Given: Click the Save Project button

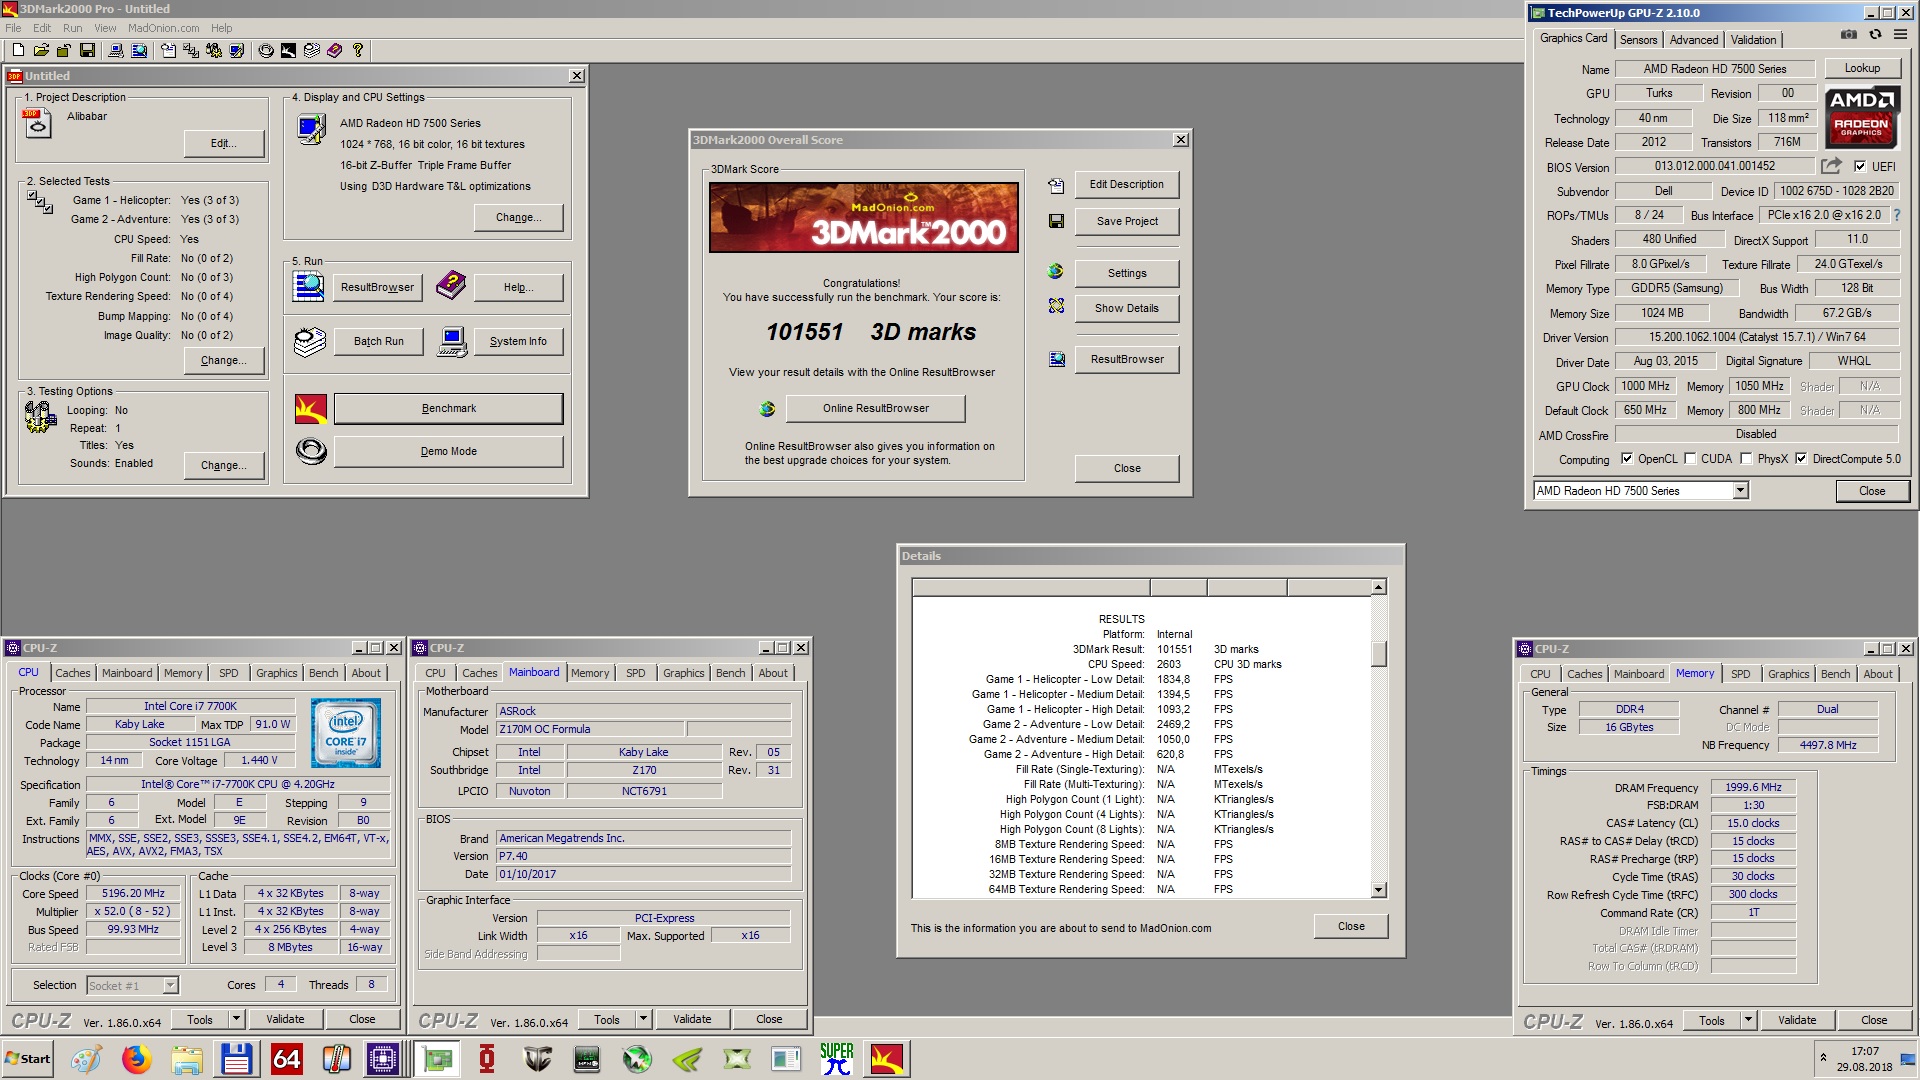Looking at the screenshot, I should click(x=1127, y=221).
